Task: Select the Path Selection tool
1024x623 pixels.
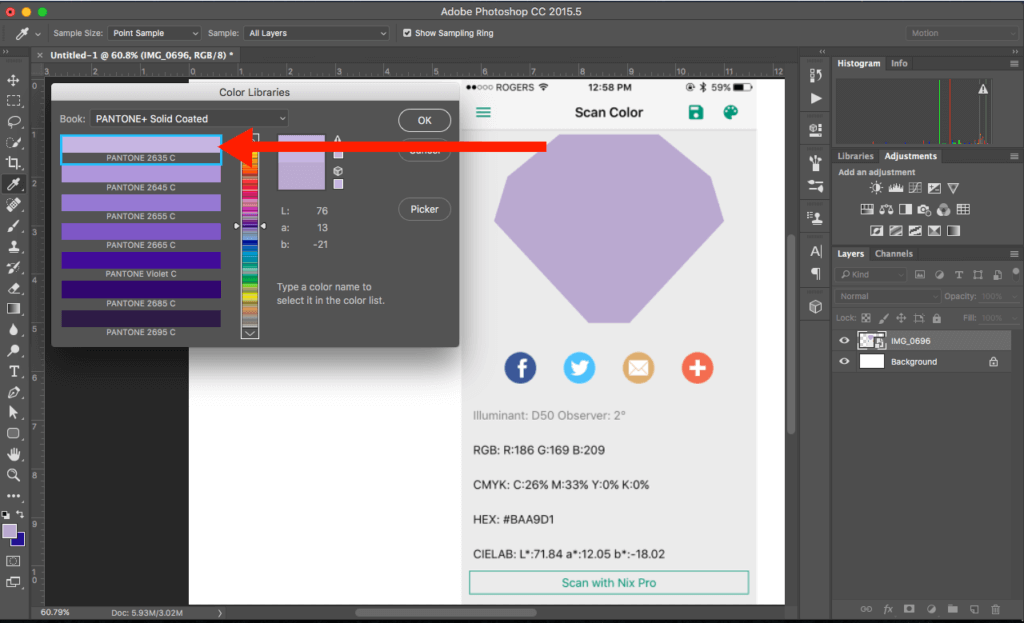Action: click(13, 413)
